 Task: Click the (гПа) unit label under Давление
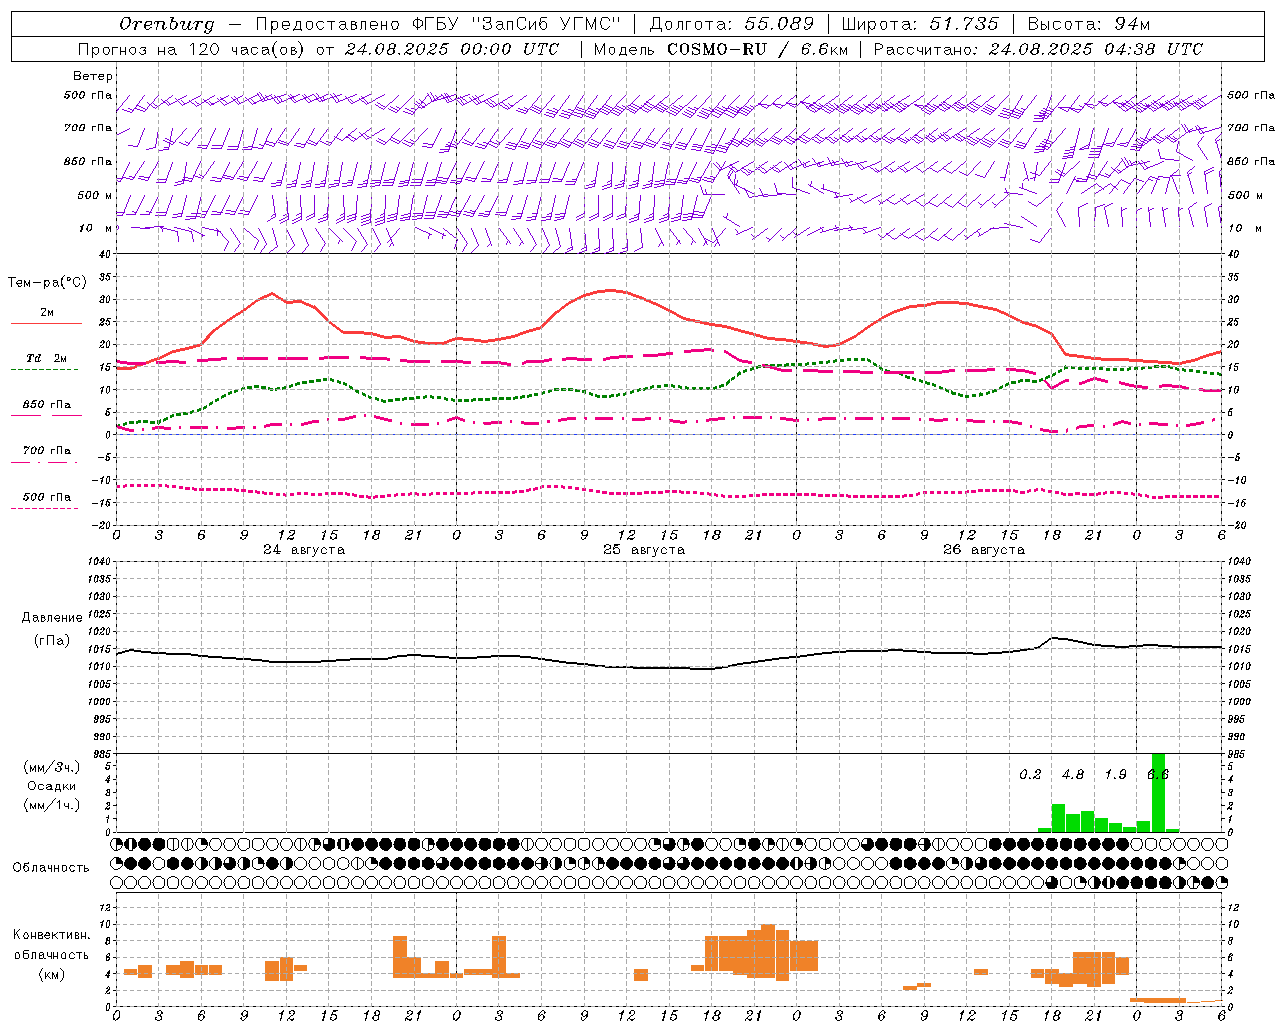(52, 641)
